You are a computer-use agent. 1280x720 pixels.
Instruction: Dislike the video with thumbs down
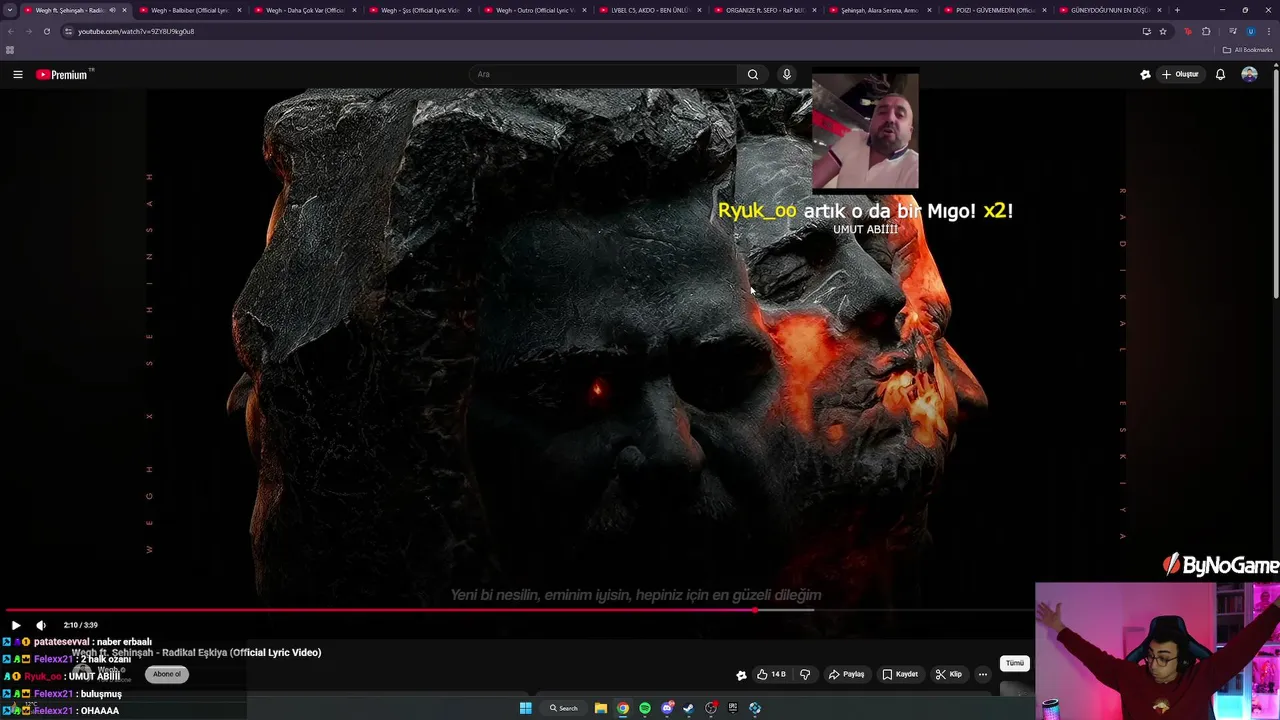(805, 674)
